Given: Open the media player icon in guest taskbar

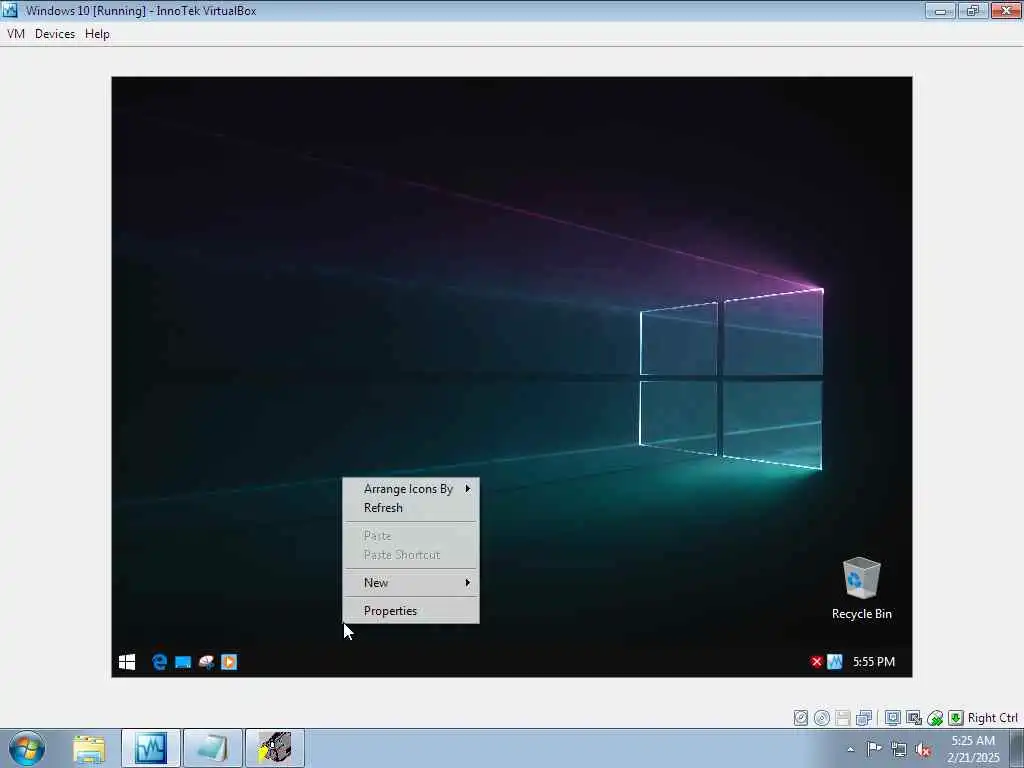Looking at the screenshot, I should click(229, 662).
